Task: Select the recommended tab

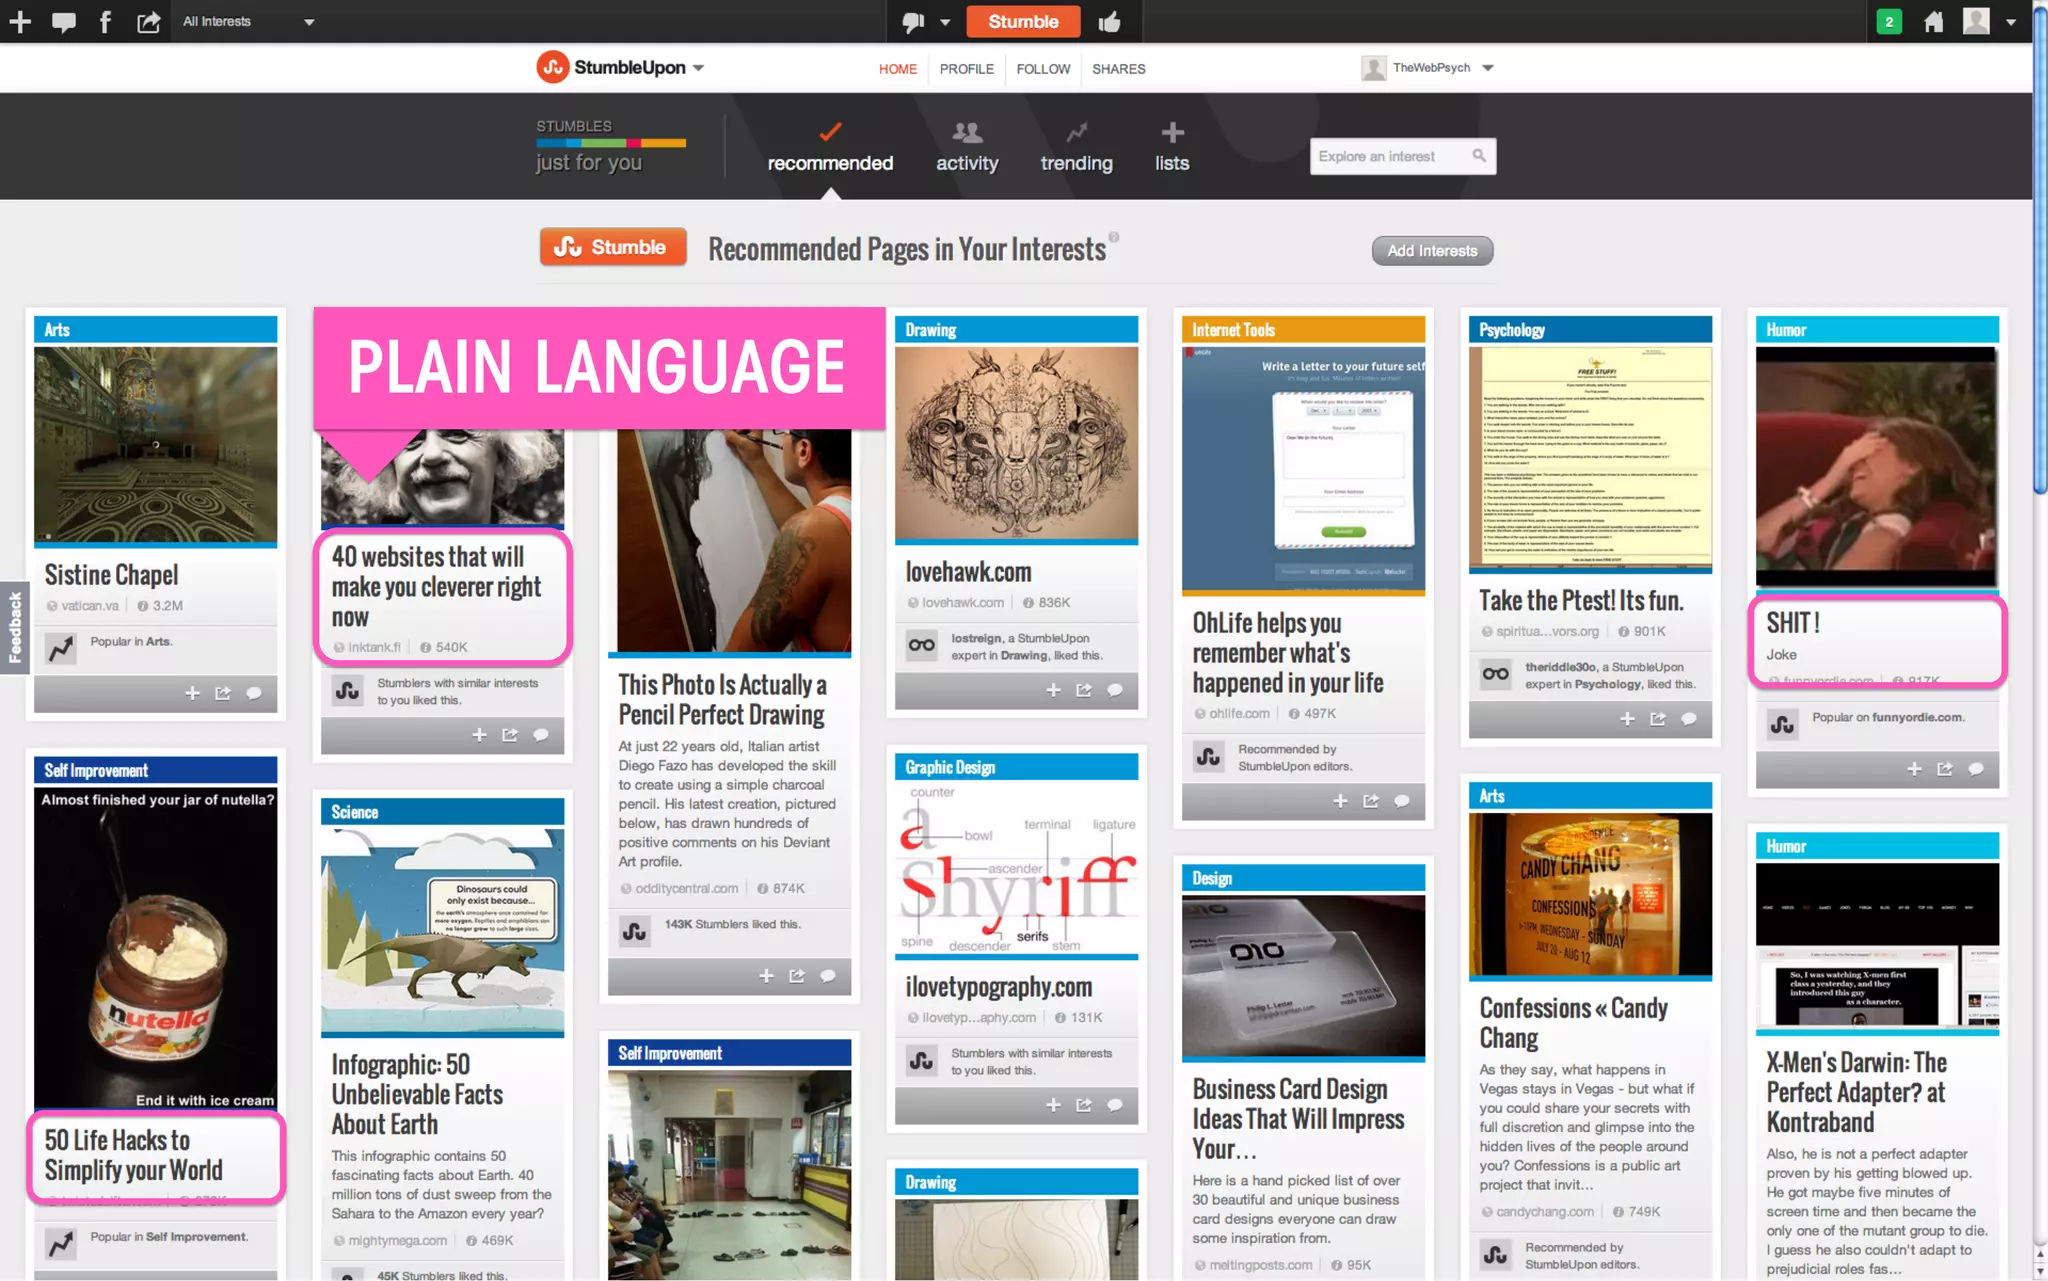Action: point(830,147)
